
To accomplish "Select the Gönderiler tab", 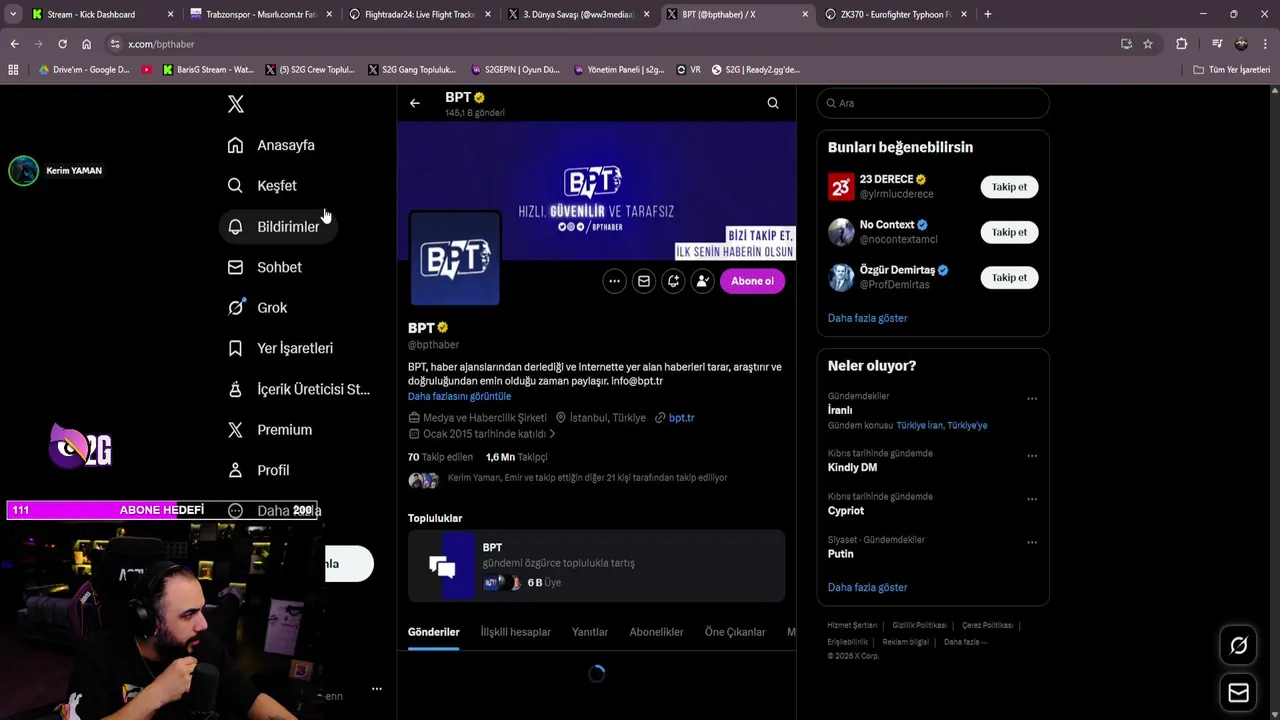I will coord(433,632).
